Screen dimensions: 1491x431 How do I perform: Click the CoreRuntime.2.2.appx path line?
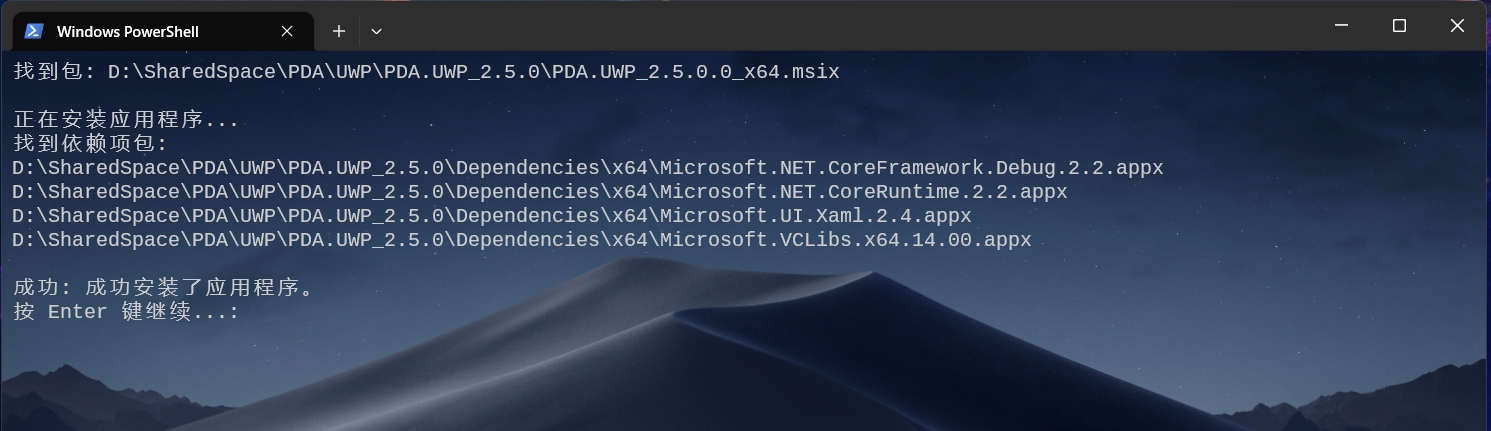pos(540,192)
